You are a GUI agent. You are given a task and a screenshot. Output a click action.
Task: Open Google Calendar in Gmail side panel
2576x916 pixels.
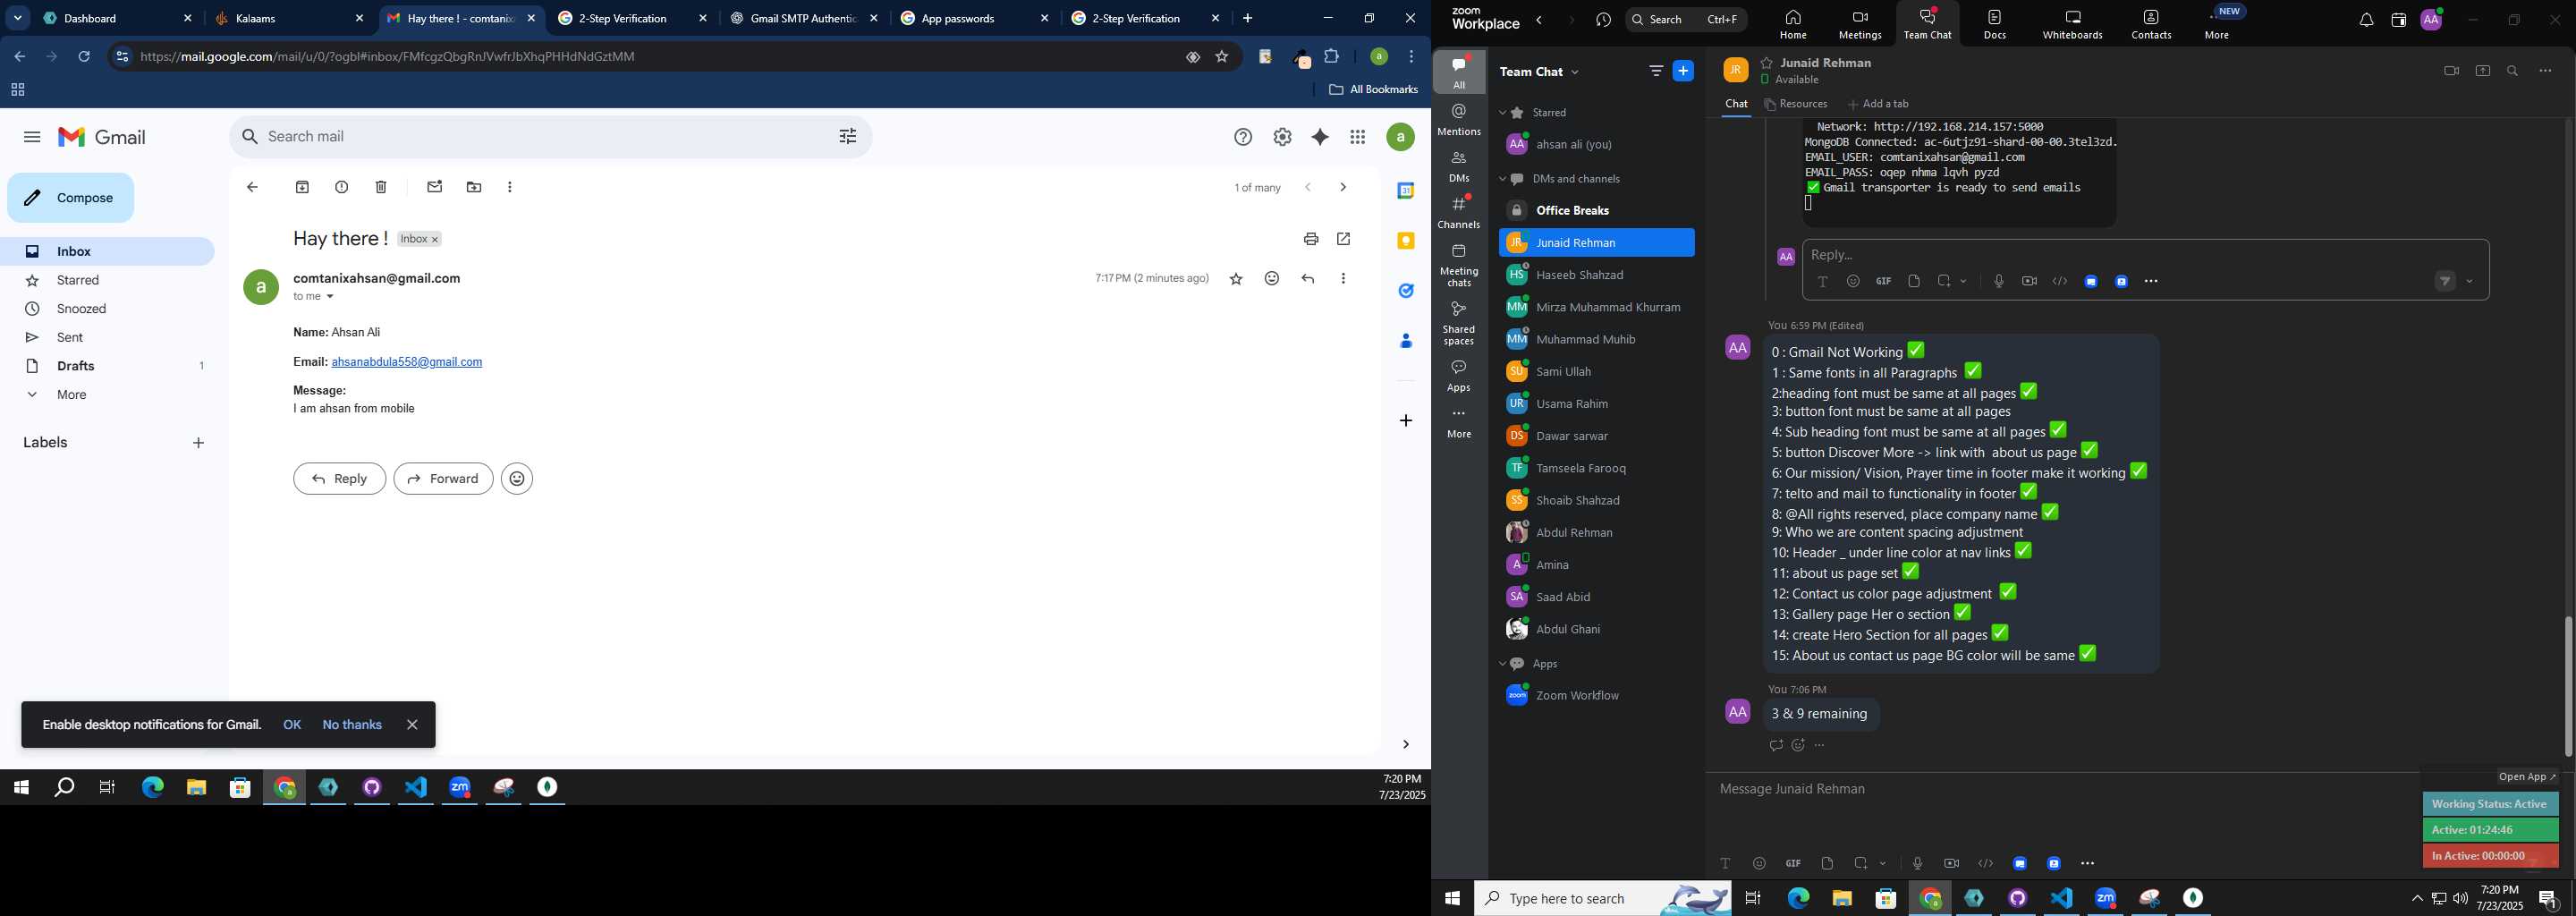coord(1406,191)
